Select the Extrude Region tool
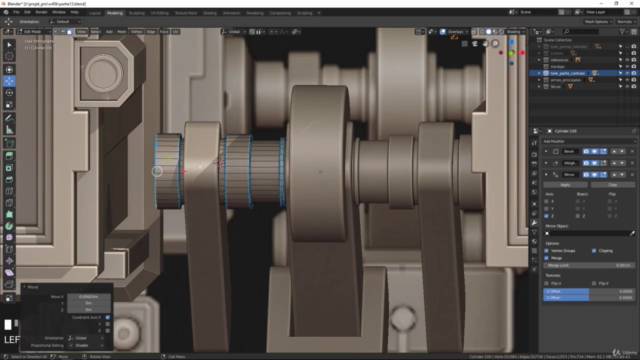 9,156
